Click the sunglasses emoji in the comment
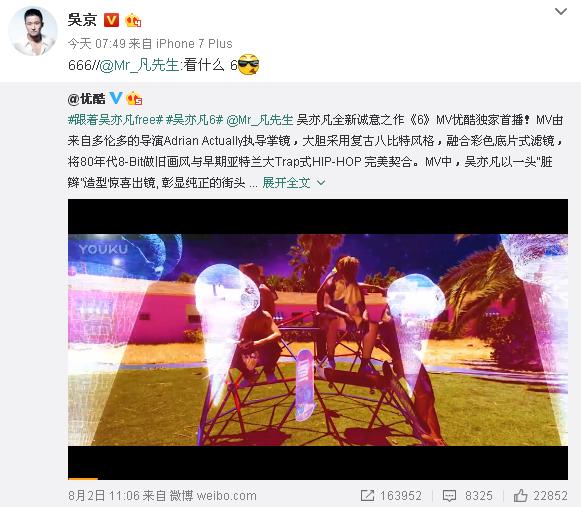The image size is (581, 507). 248,64
